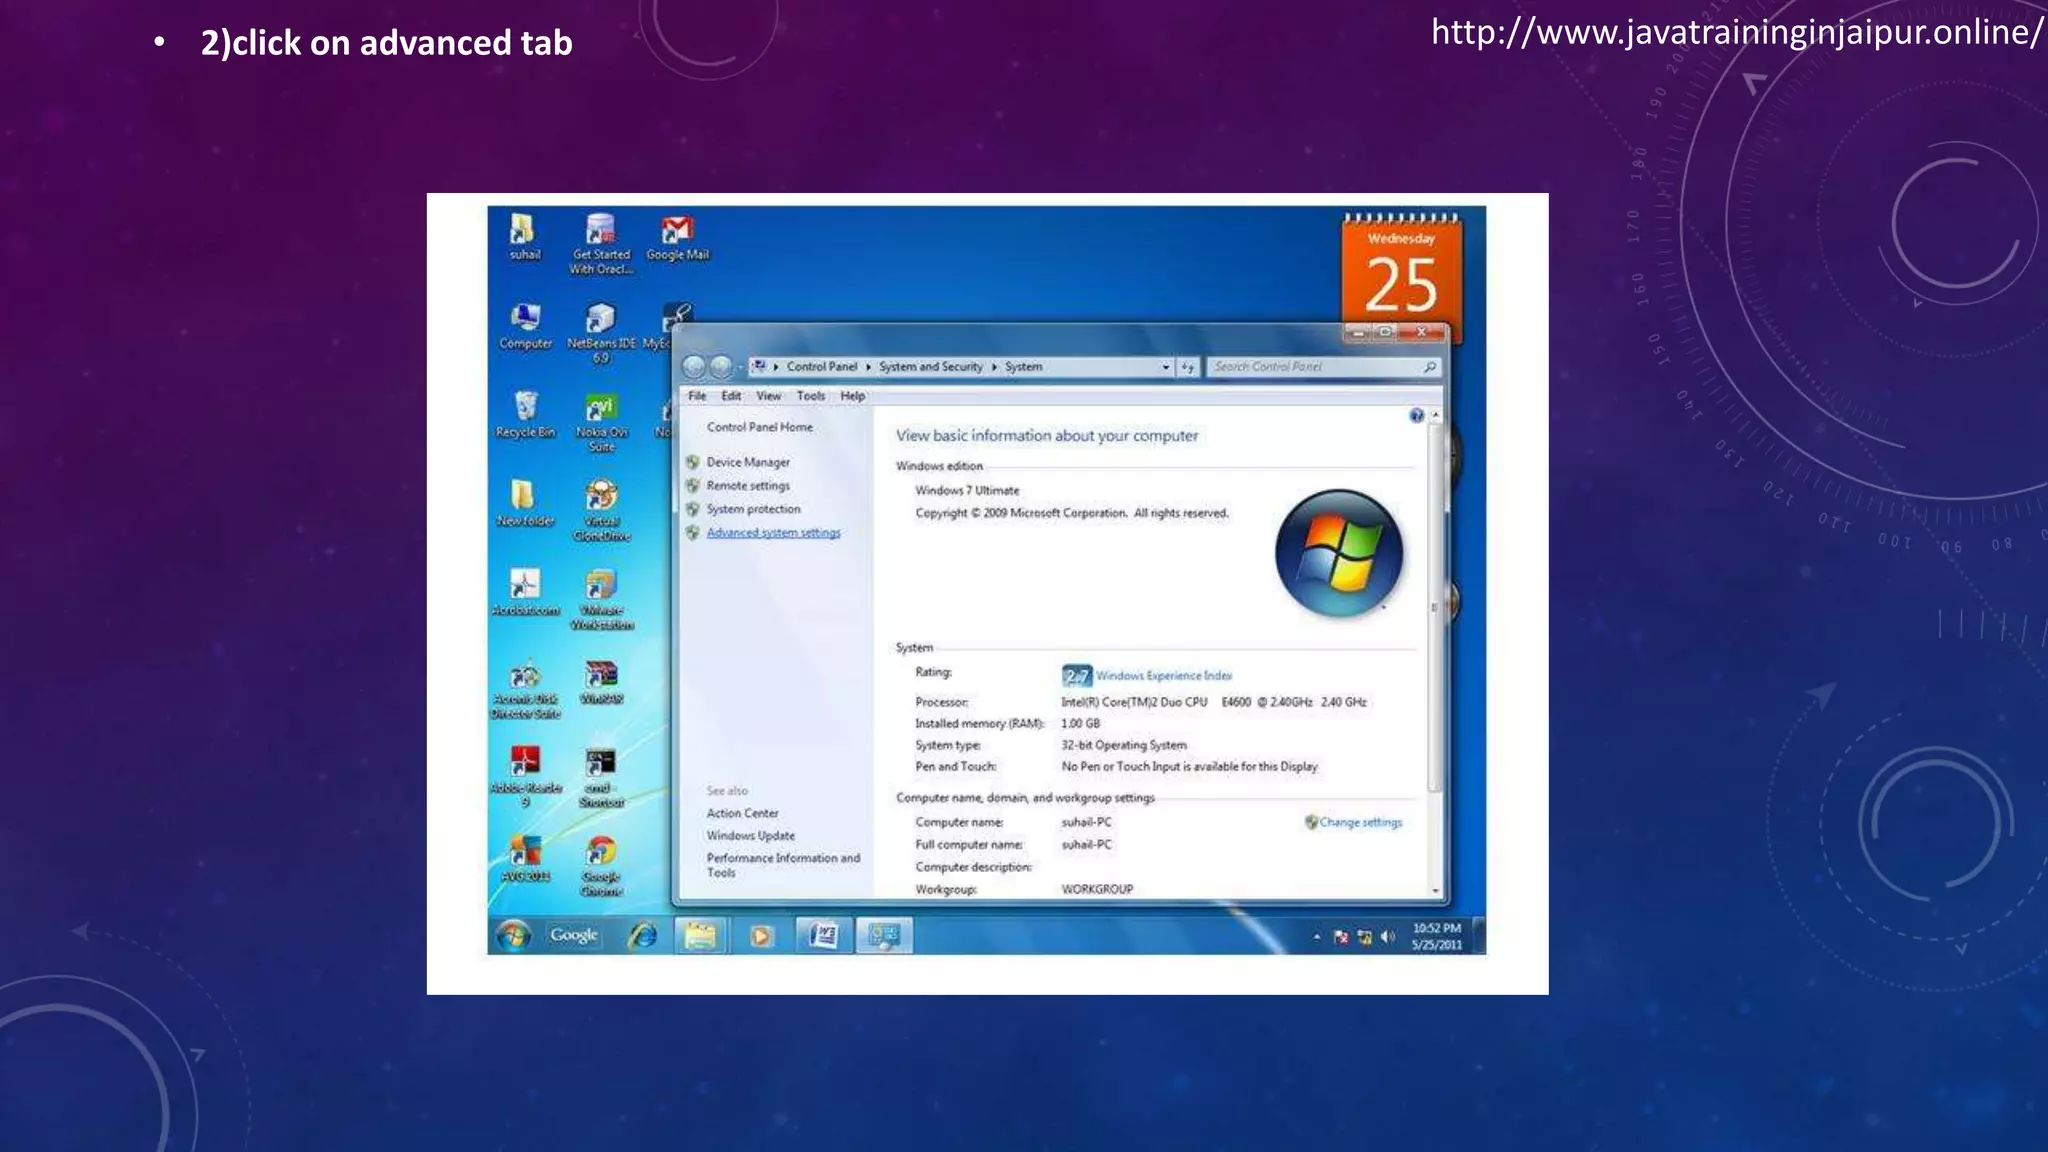The image size is (2048, 1152).
Task: Click the volume speaker tray icon
Action: (1387, 937)
